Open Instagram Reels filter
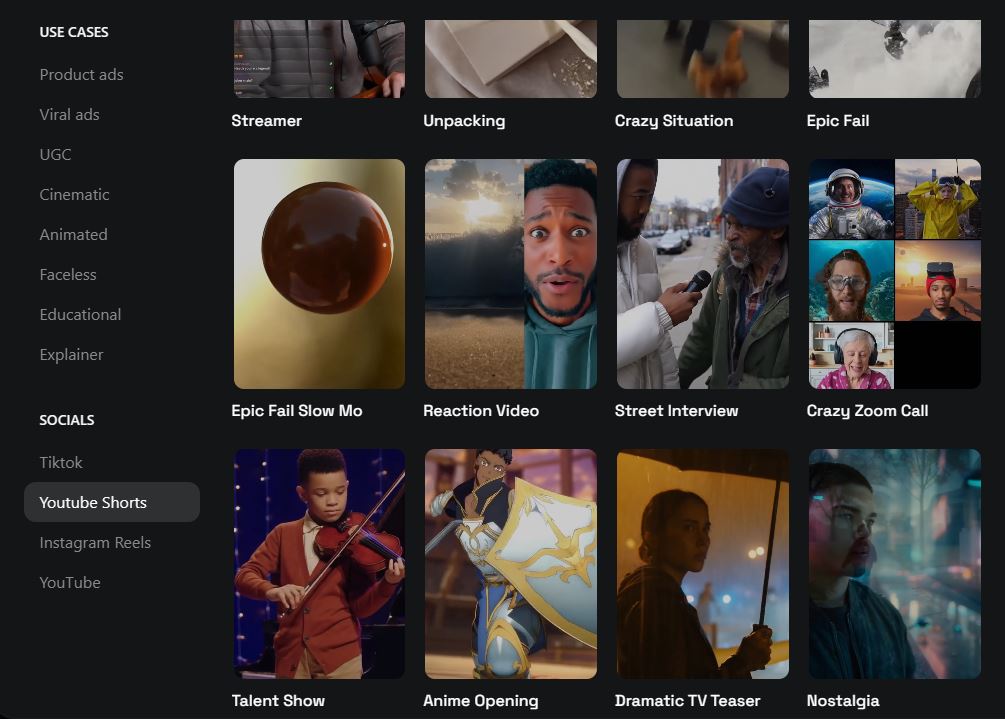The width and height of the screenshot is (1005, 719). (x=95, y=543)
